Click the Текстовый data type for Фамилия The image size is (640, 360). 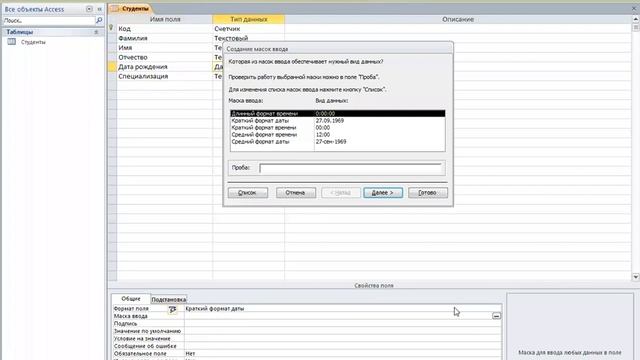tap(249, 38)
